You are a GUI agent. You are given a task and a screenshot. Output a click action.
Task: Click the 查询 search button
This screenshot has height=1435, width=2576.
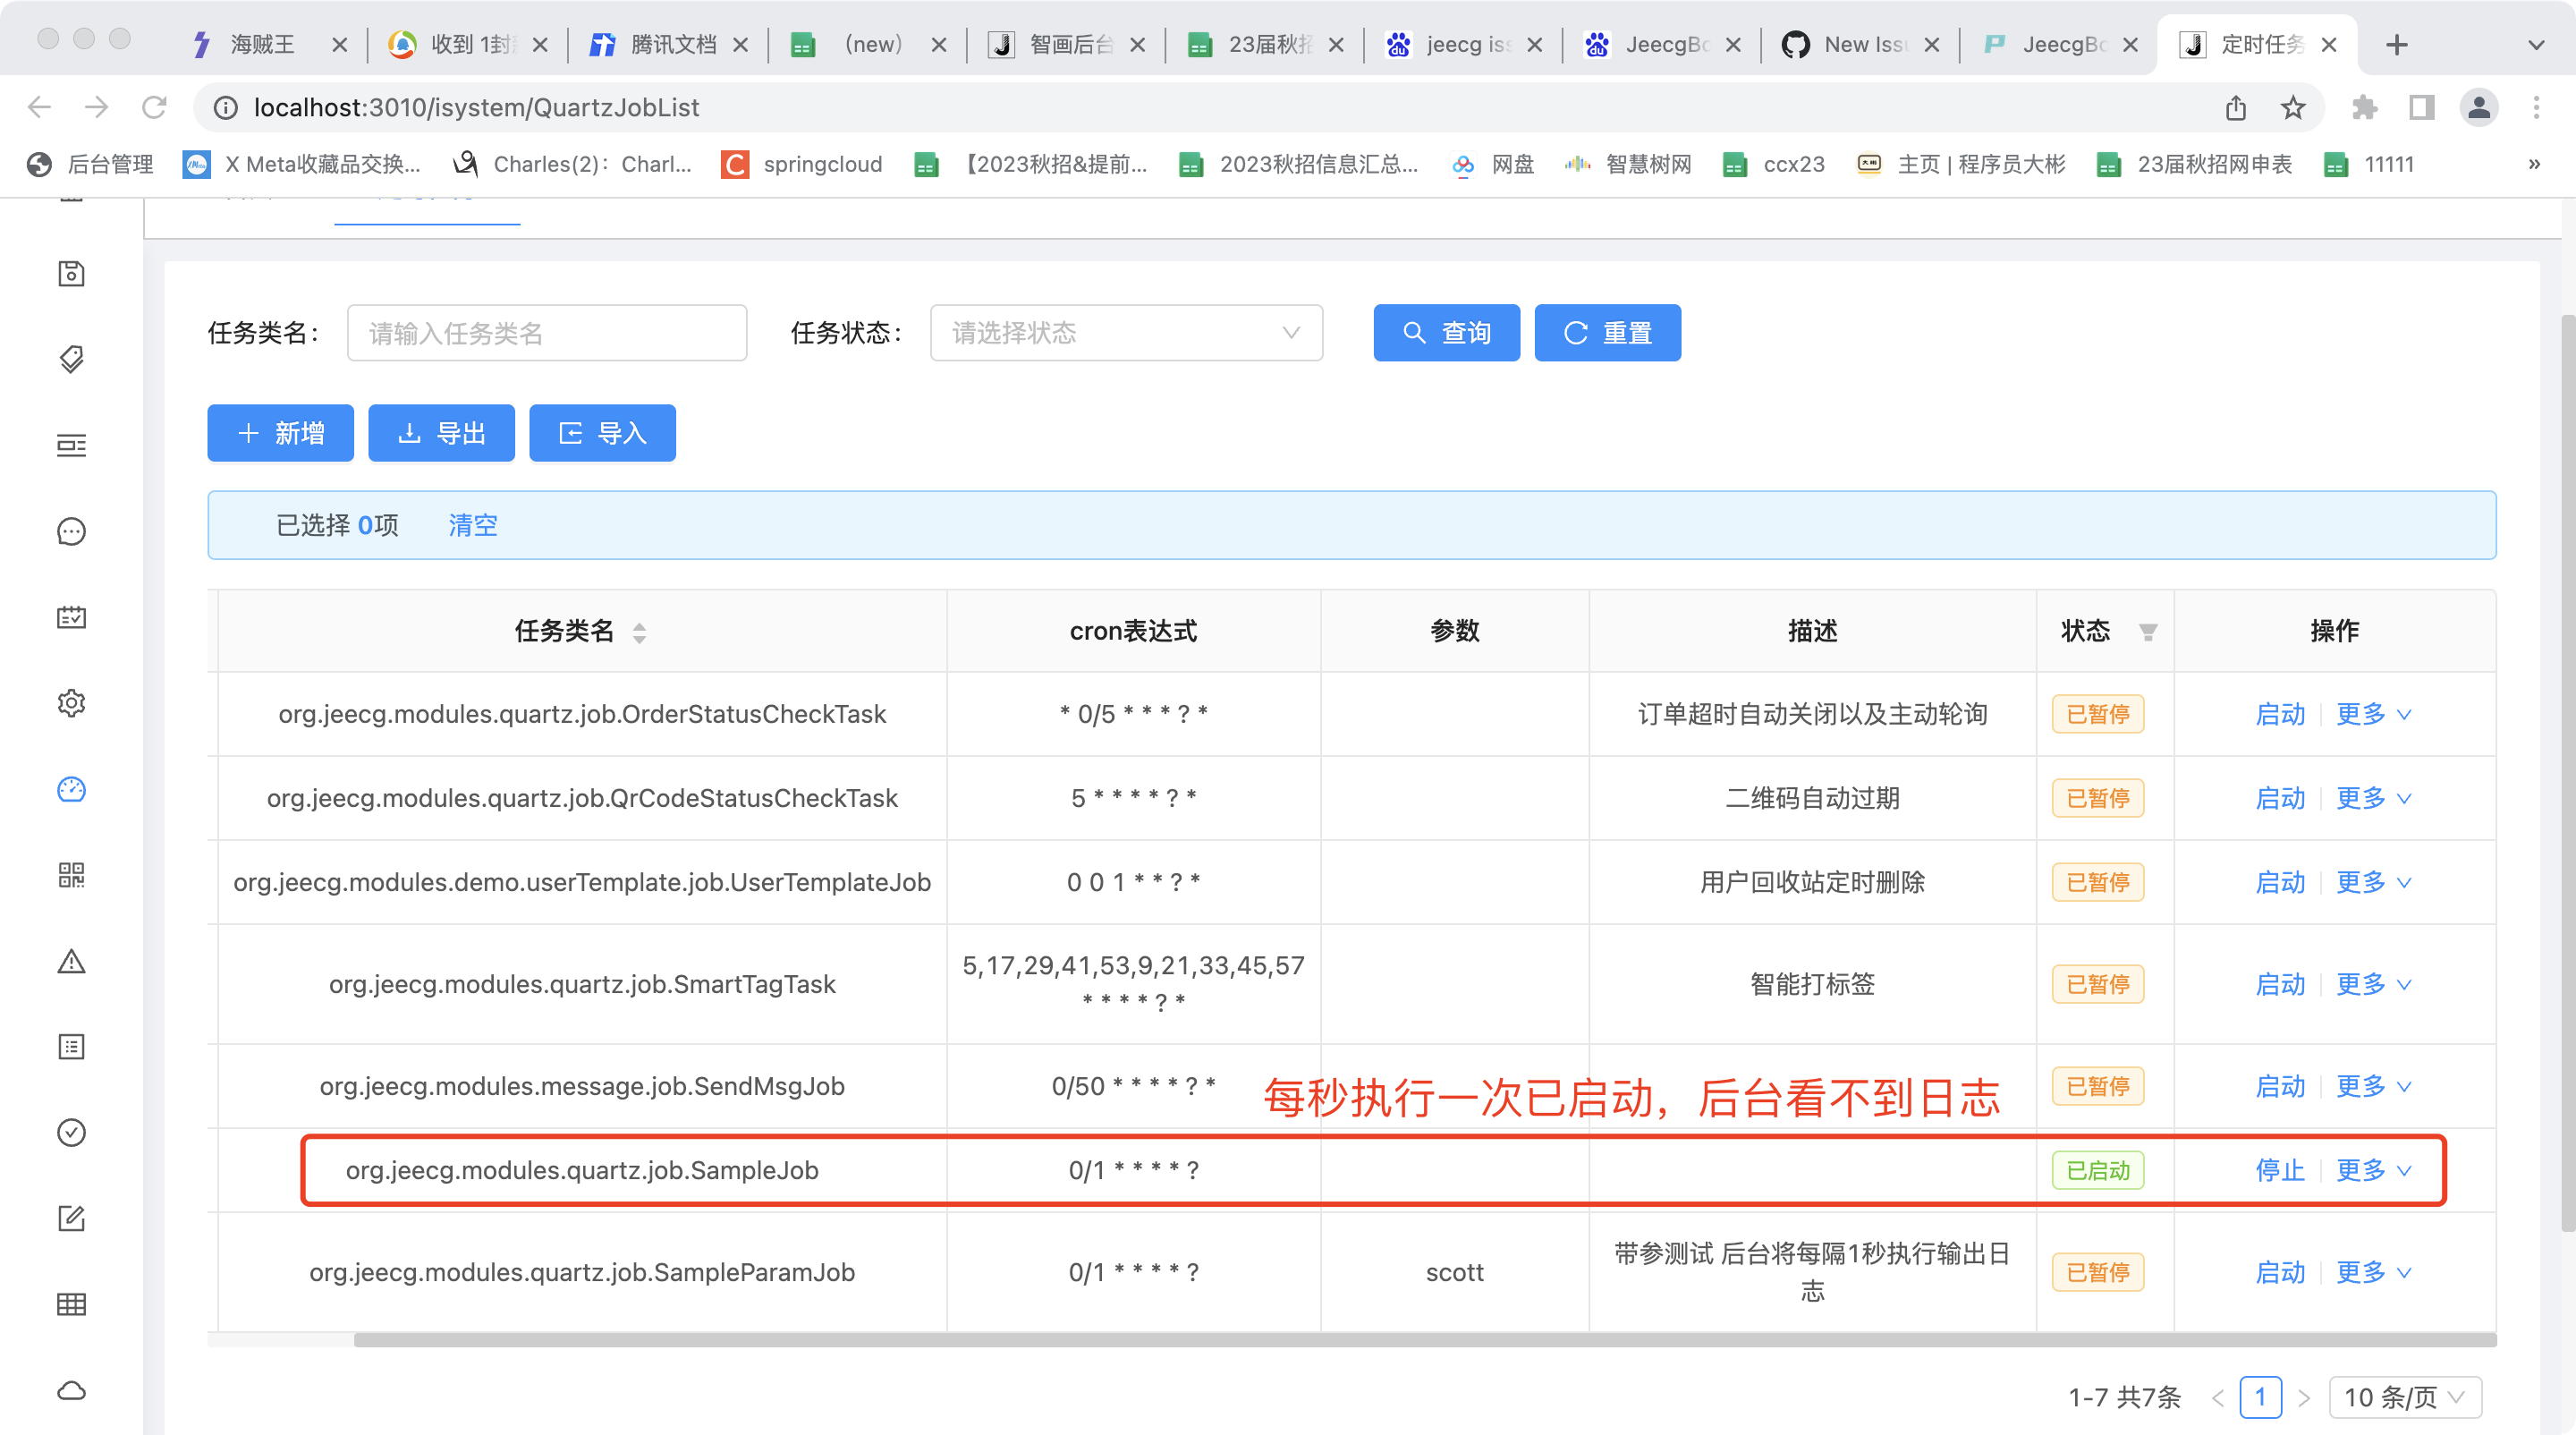click(x=1446, y=332)
